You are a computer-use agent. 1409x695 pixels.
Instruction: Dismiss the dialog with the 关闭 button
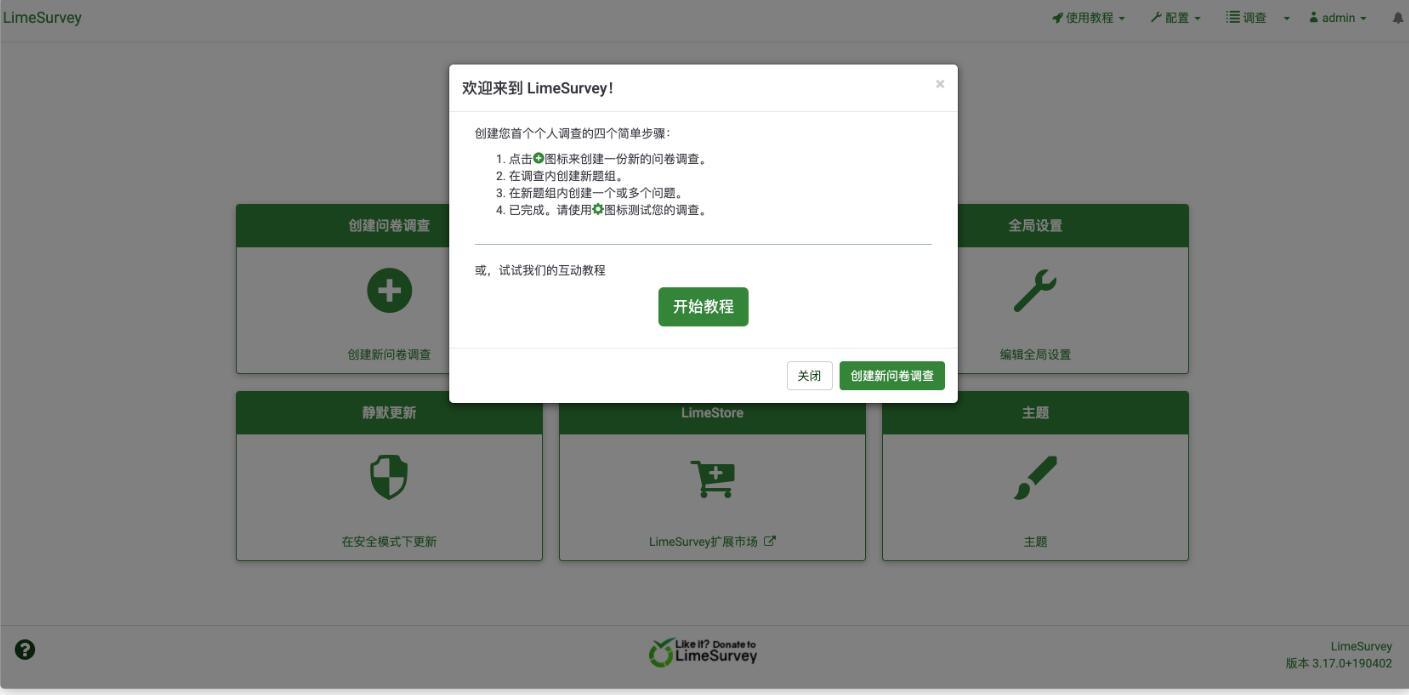[x=810, y=375]
